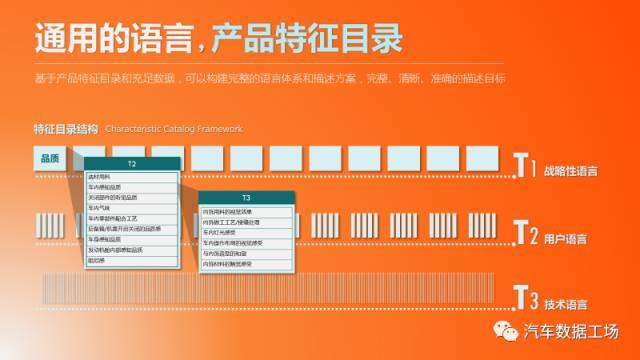Click the 特征目录结构 heading
This screenshot has width=640, height=360.
point(66,129)
